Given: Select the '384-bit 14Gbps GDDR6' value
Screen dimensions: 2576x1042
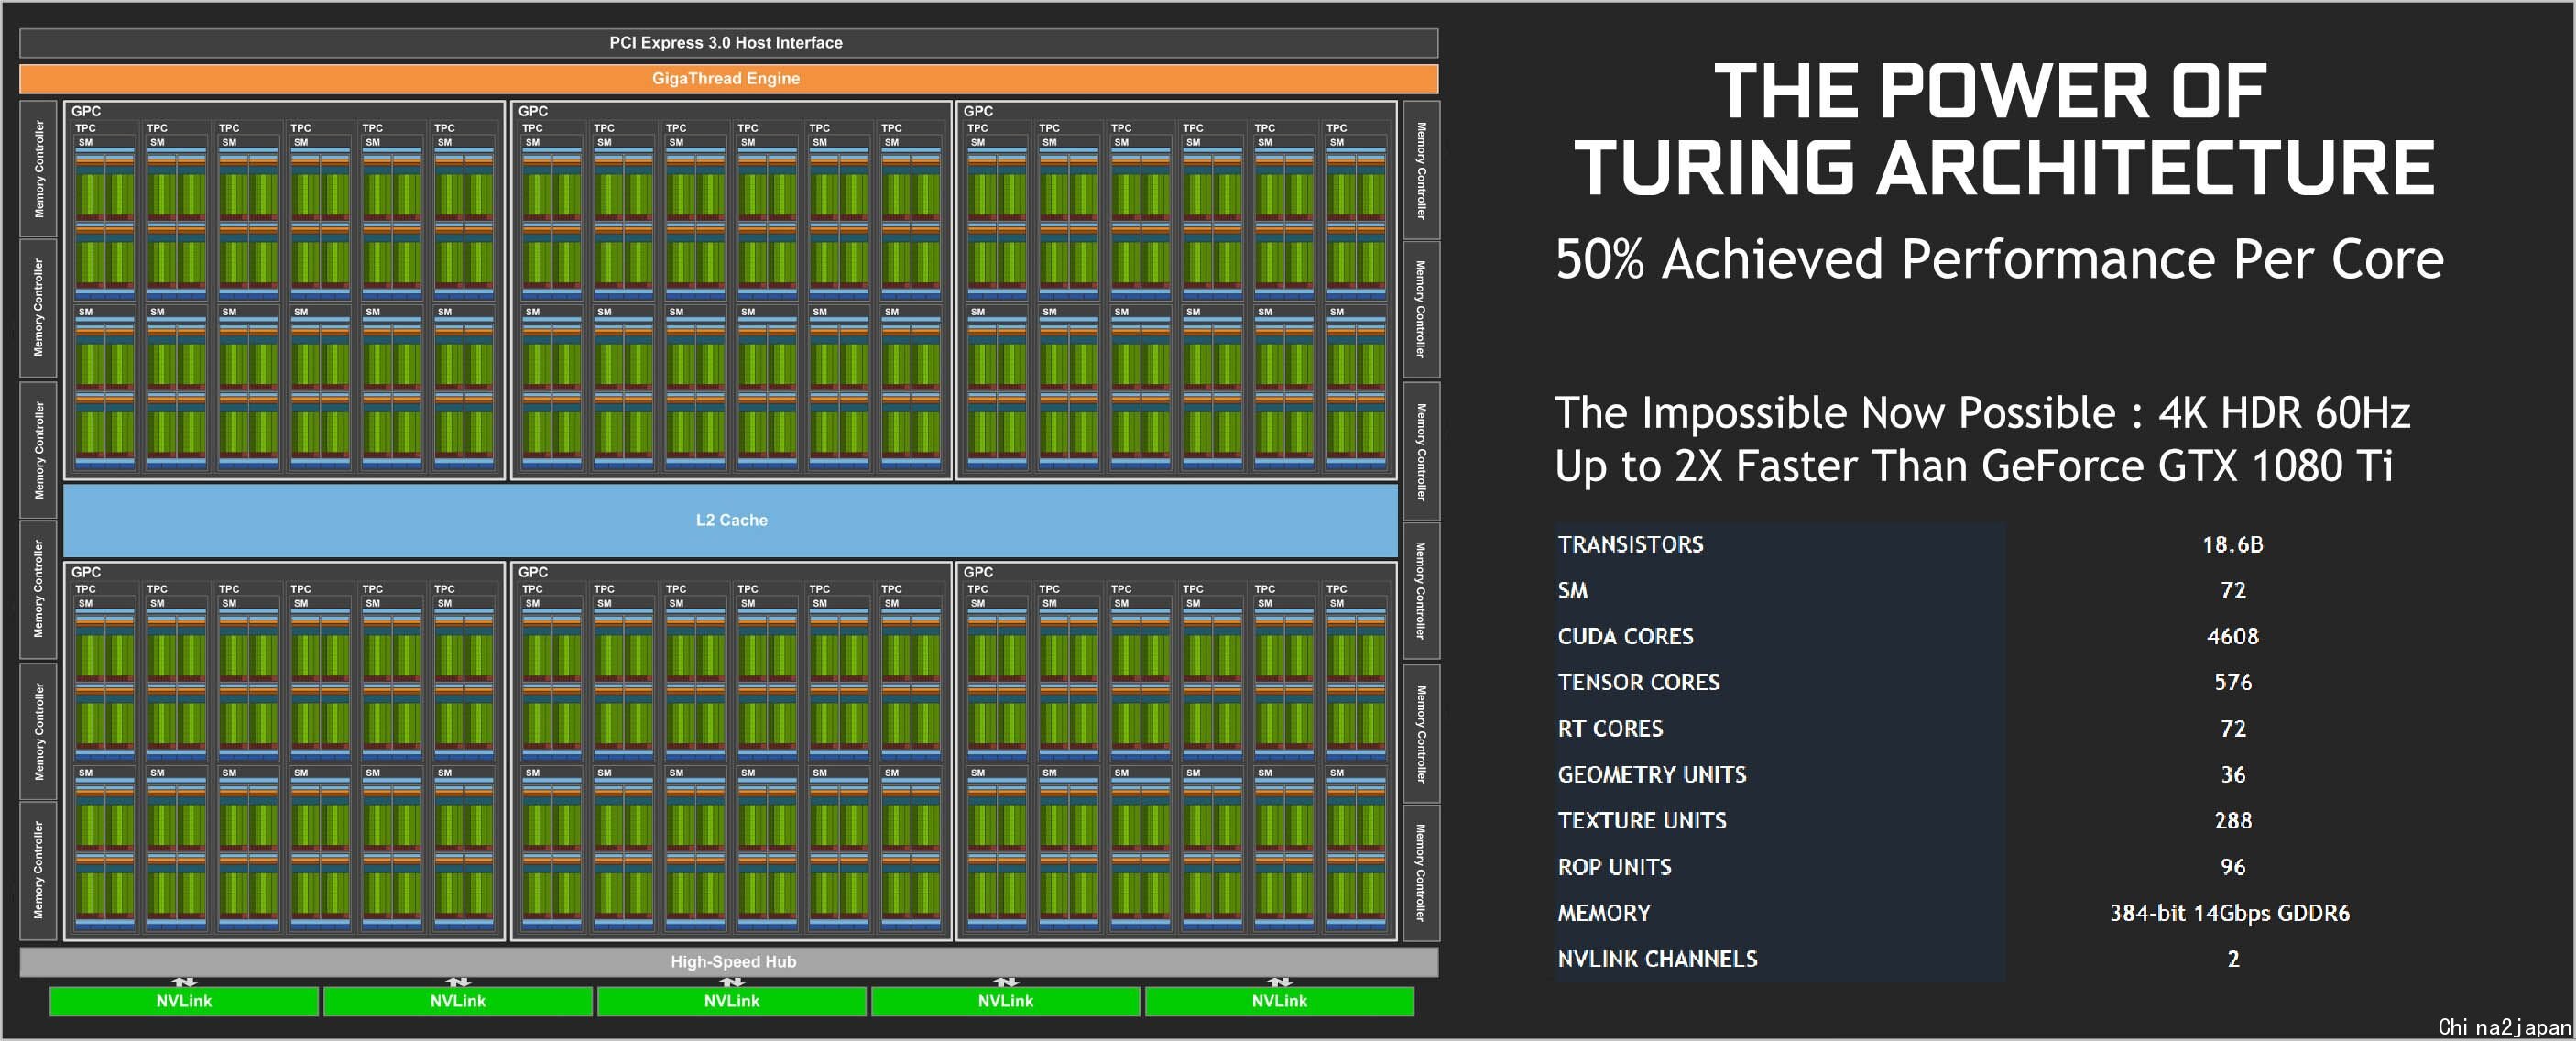Looking at the screenshot, I should [x=2229, y=914].
